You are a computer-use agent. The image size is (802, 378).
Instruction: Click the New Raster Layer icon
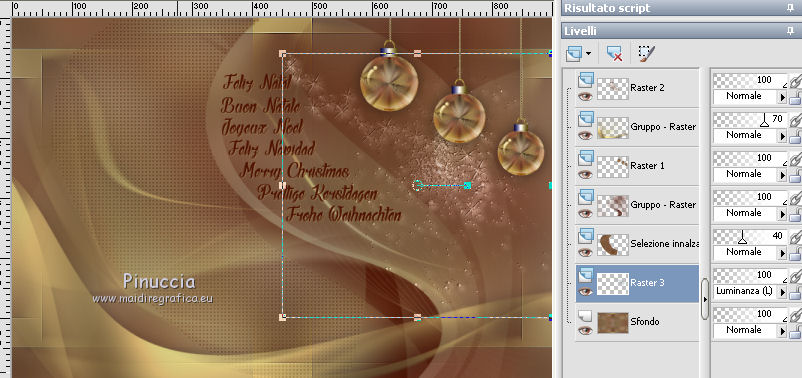tap(575, 53)
